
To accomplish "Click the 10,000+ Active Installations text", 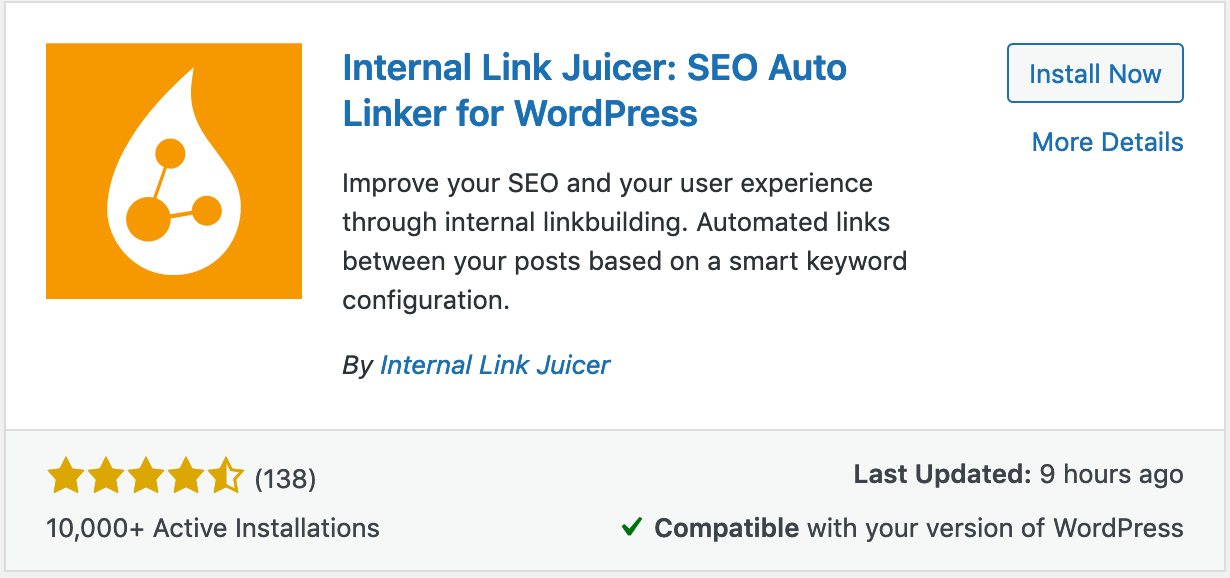I will click(x=213, y=527).
